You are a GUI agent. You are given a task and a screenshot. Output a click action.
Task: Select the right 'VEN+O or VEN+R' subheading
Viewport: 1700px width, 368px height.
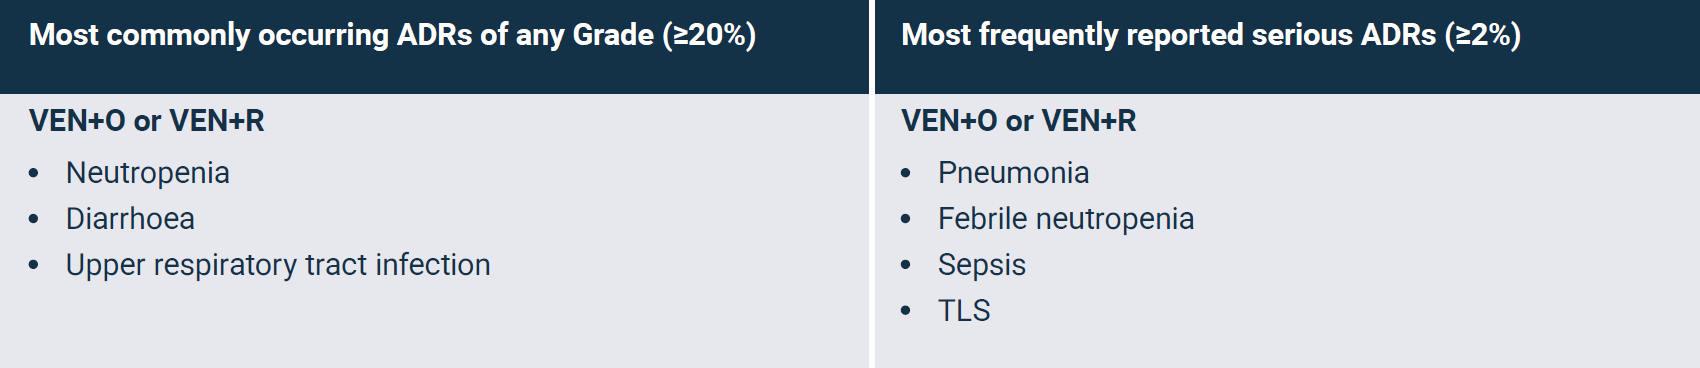point(1019,121)
